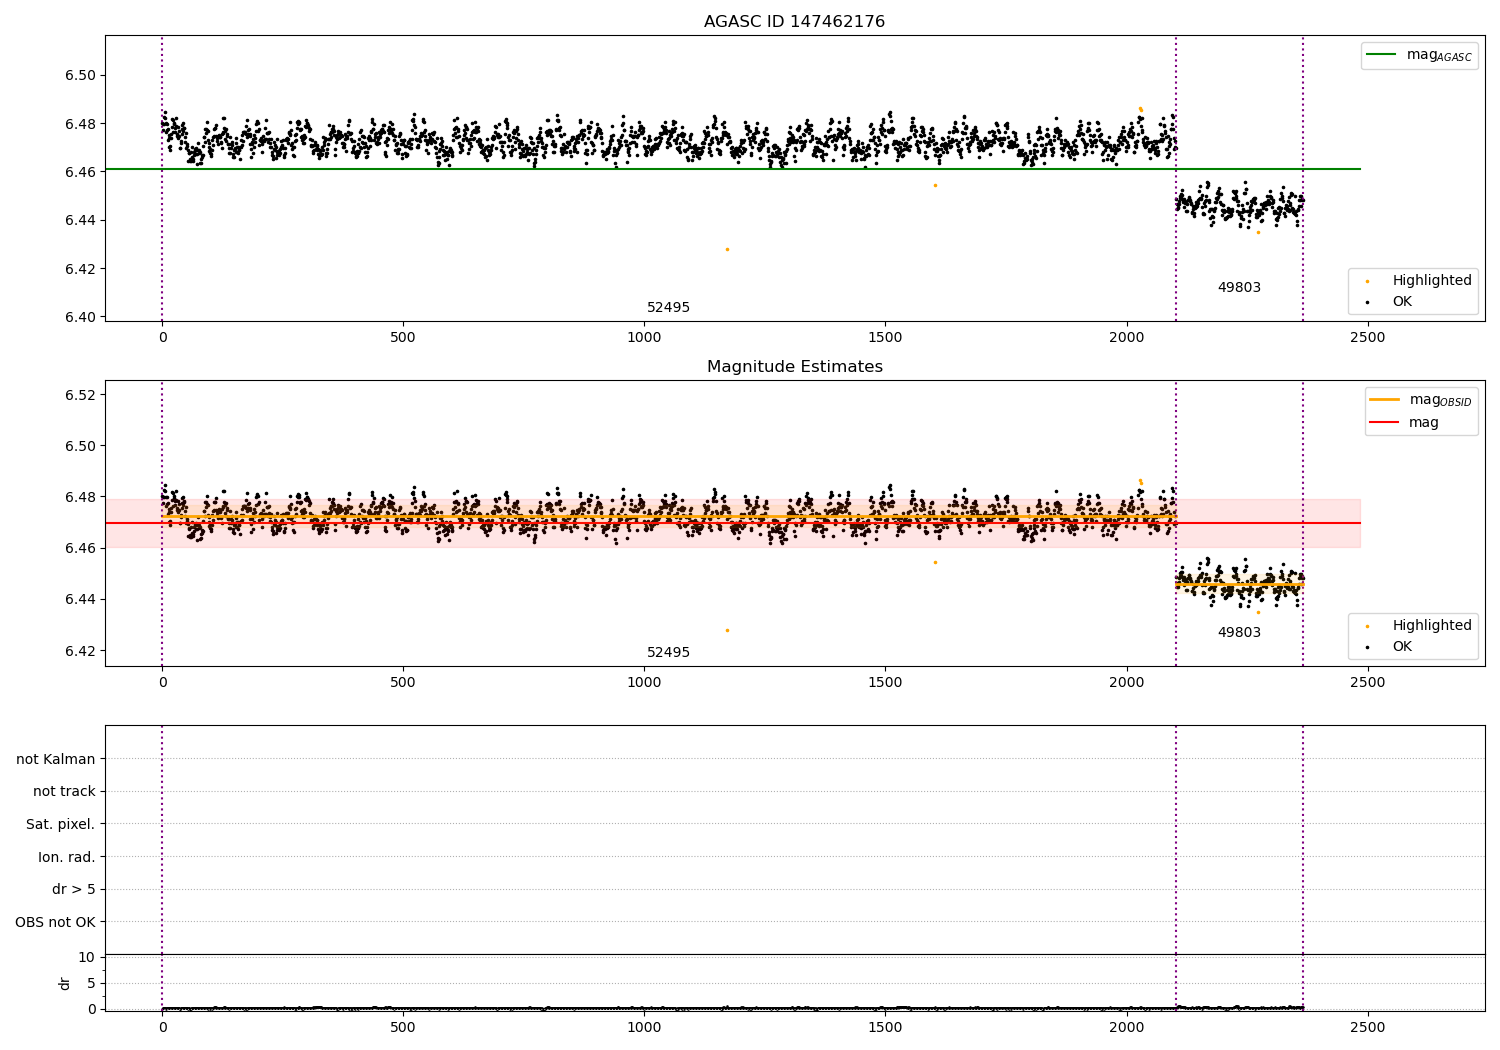Select the "dr > 5" row label
The image size is (1500, 1050).
(x=74, y=890)
